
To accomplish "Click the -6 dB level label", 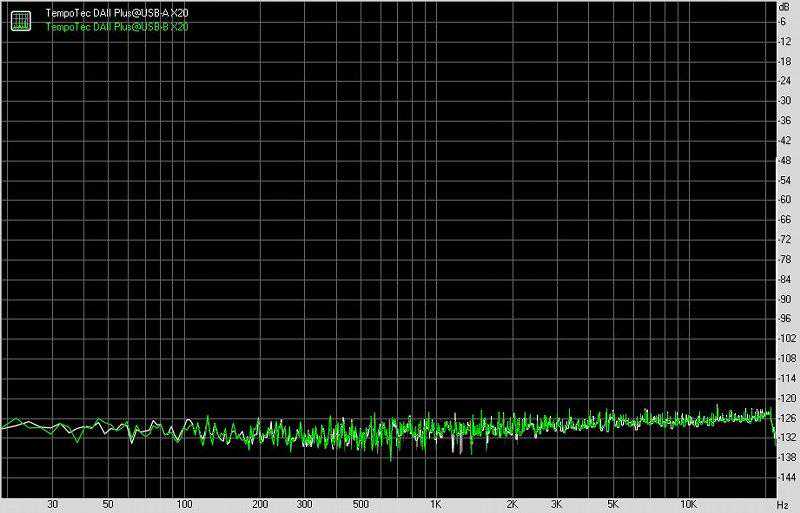I will [787, 21].
